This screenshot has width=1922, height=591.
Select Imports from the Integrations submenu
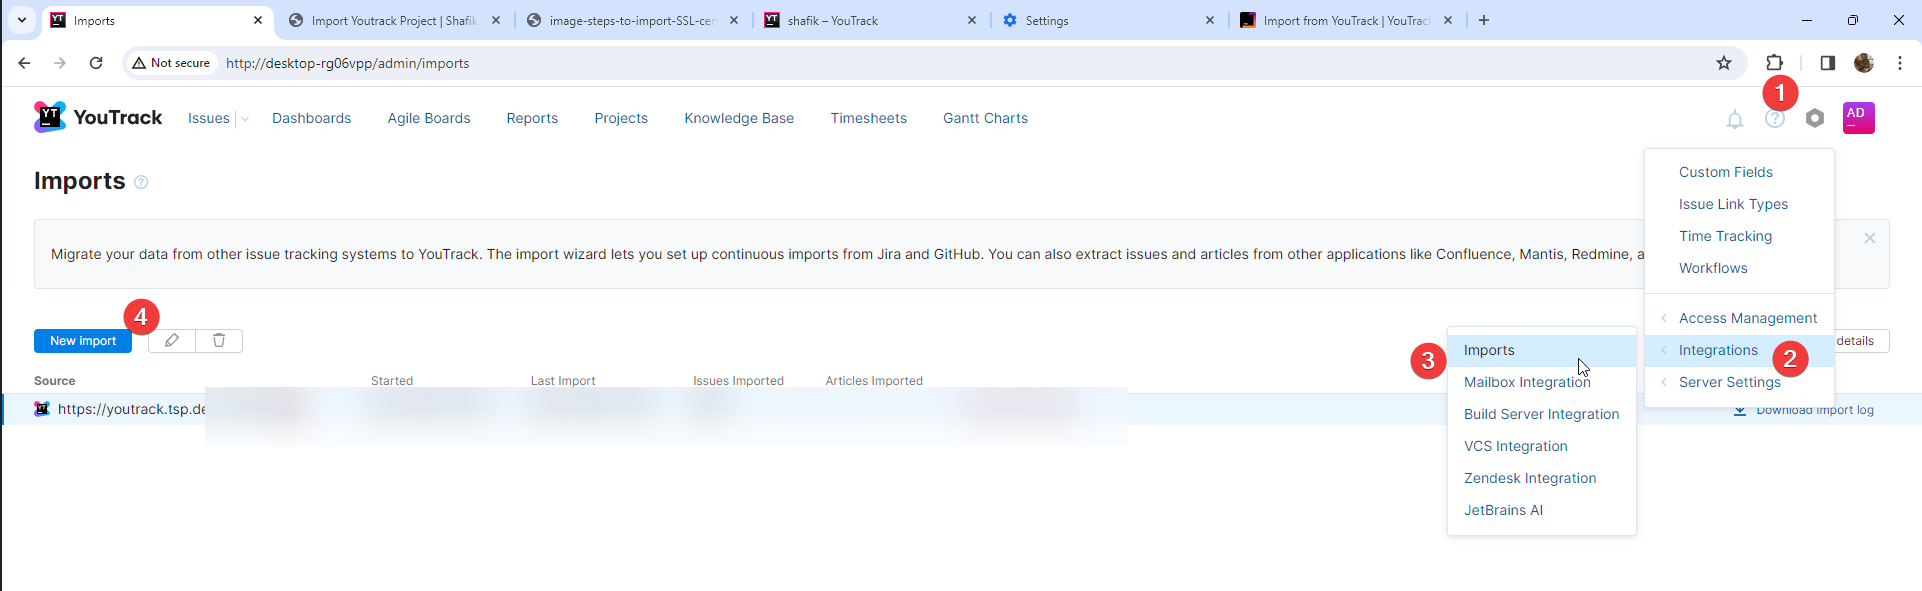click(1489, 350)
